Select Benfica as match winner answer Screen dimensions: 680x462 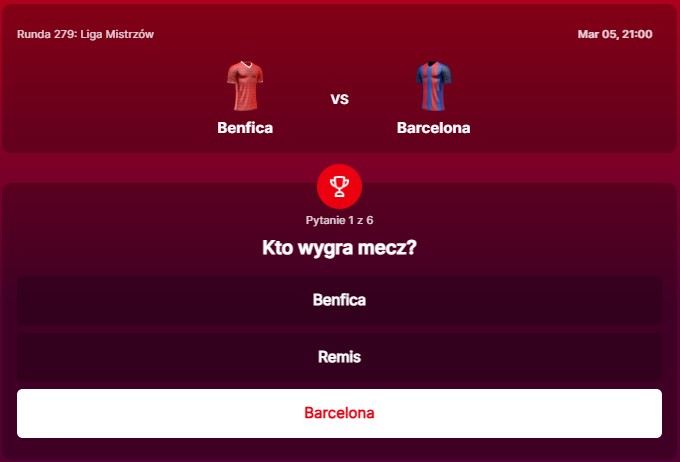339,300
